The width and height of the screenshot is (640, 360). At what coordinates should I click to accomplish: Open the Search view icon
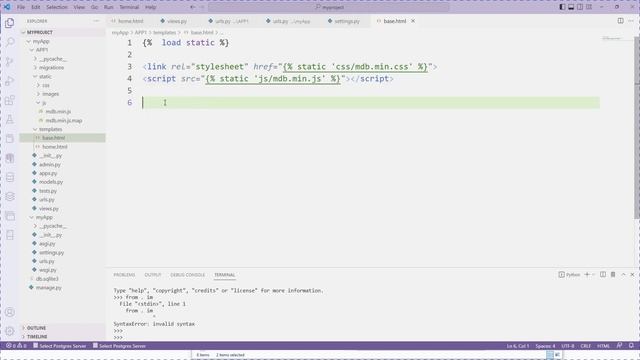click(x=10, y=42)
